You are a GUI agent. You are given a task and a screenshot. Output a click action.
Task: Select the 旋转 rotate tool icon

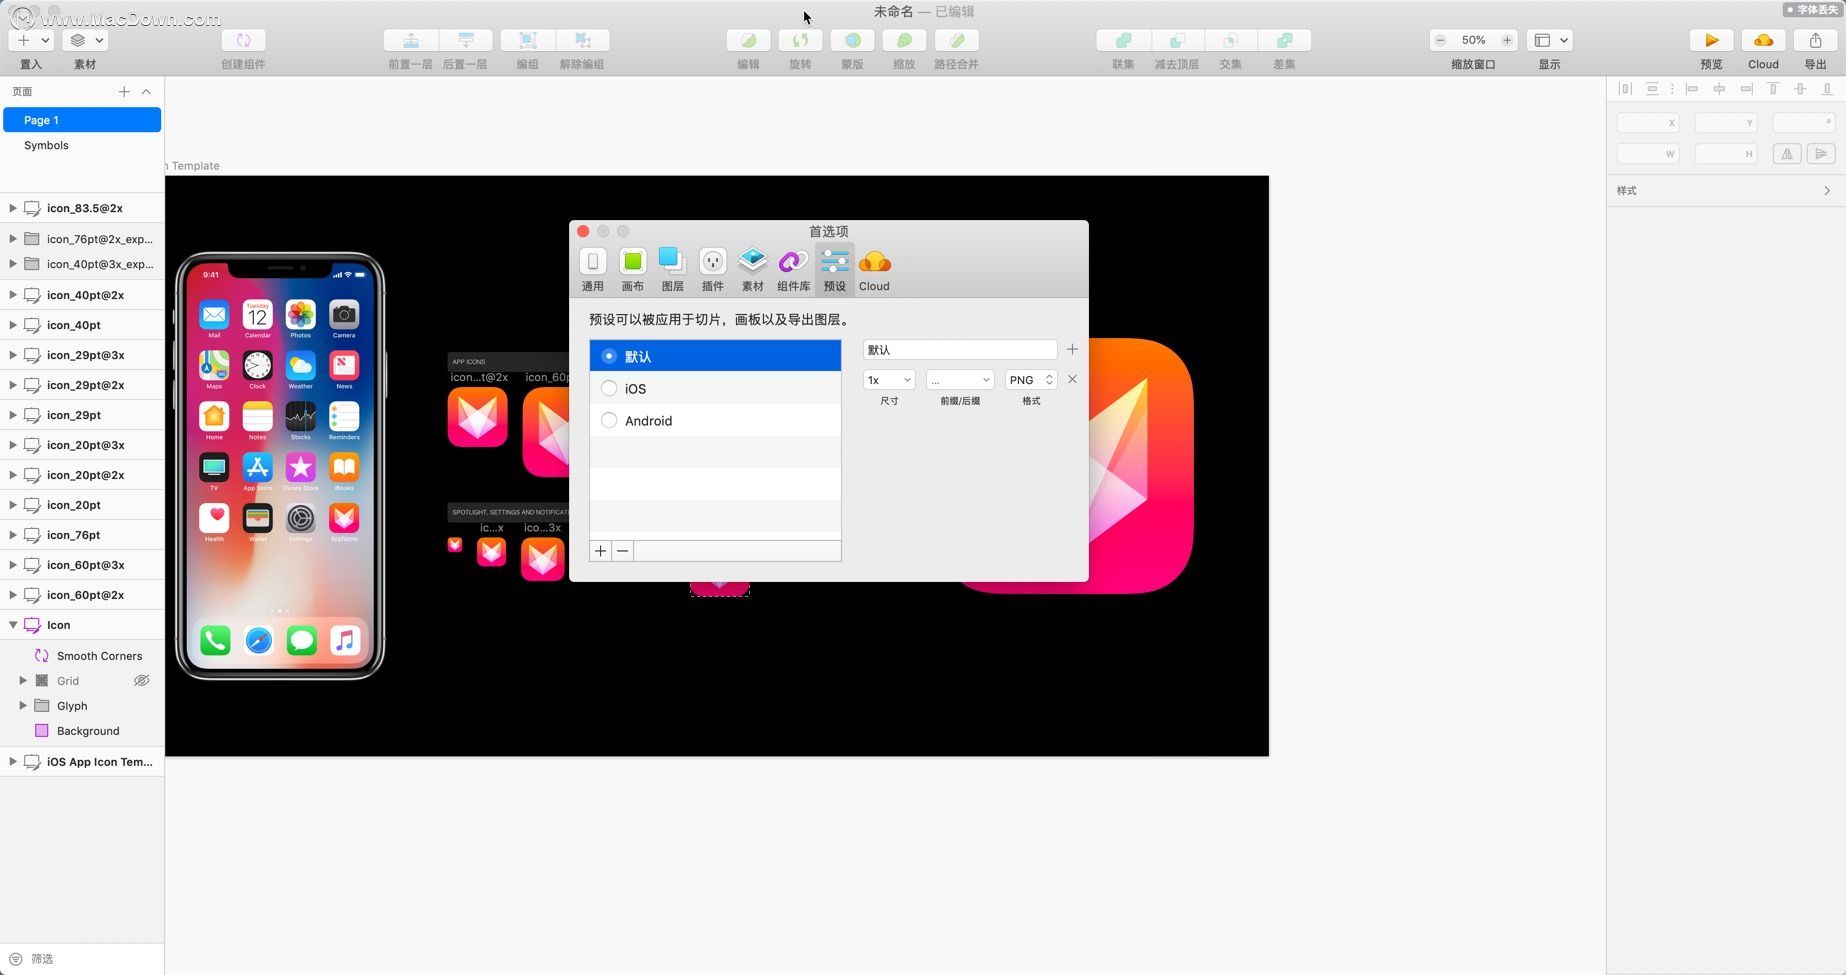click(800, 40)
